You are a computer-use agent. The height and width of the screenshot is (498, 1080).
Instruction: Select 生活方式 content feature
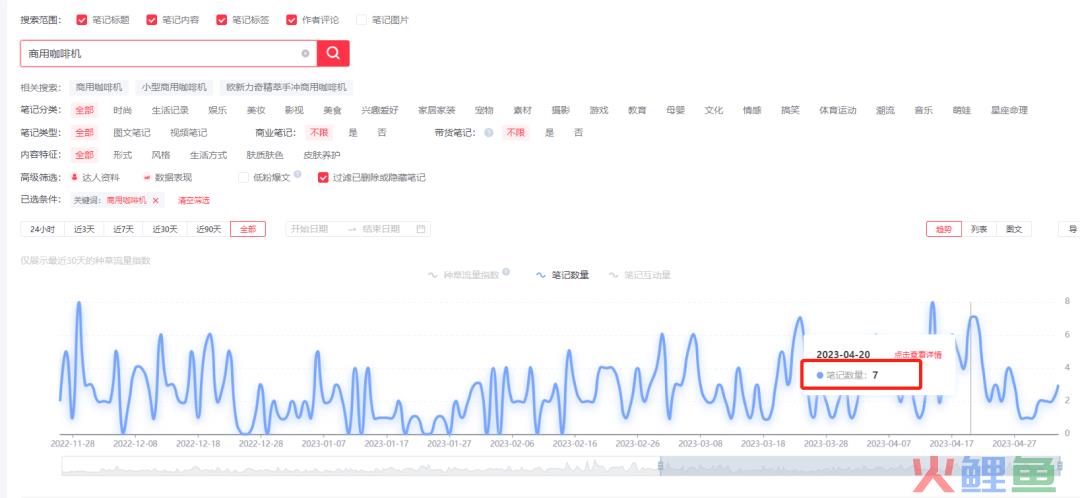point(209,155)
